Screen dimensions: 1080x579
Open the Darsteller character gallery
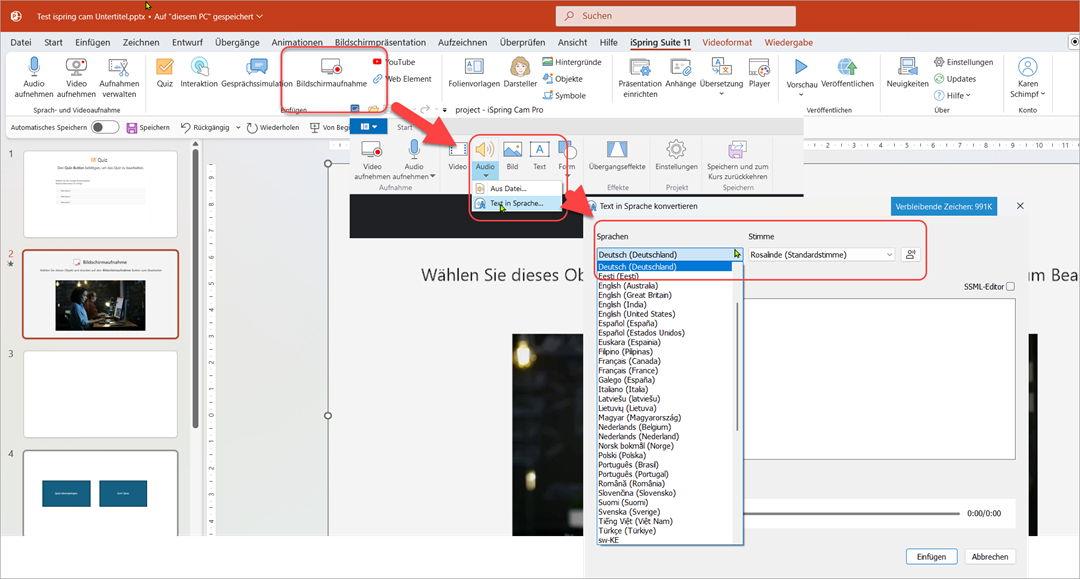tap(520, 68)
